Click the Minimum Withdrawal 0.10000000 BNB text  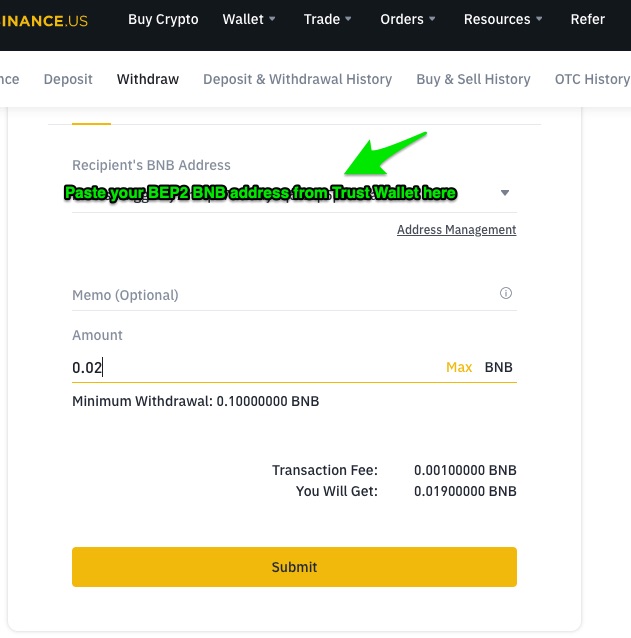click(196, 401)
